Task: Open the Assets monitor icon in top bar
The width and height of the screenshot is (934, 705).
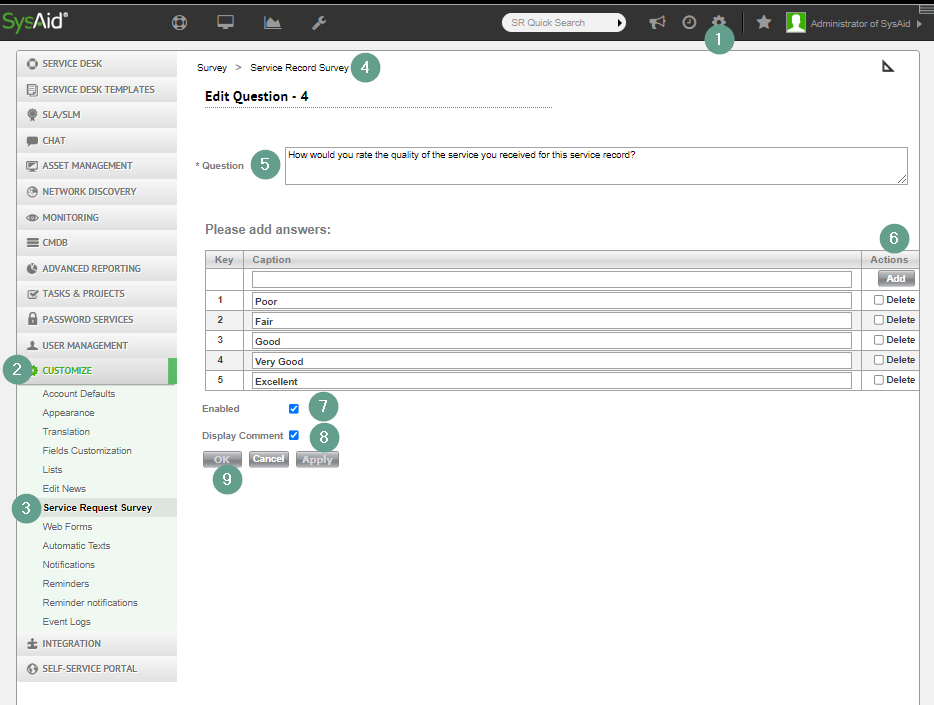Action: point(225,23)
